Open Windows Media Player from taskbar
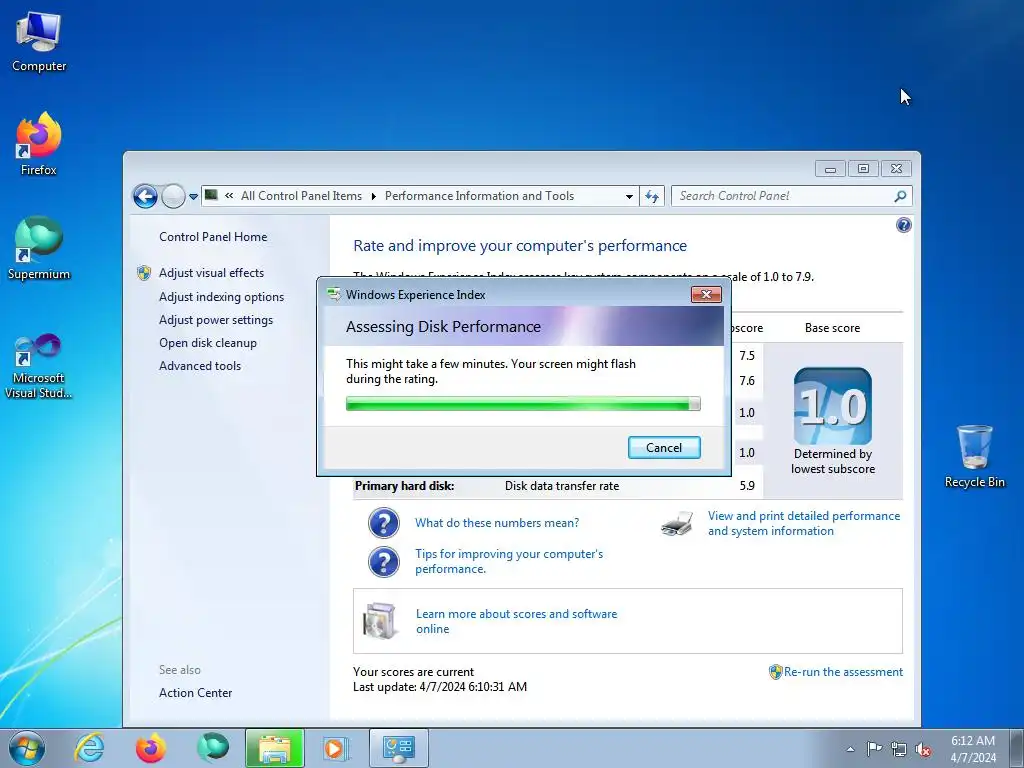This screenshot has height=768, width=1024. click(336, 748)
